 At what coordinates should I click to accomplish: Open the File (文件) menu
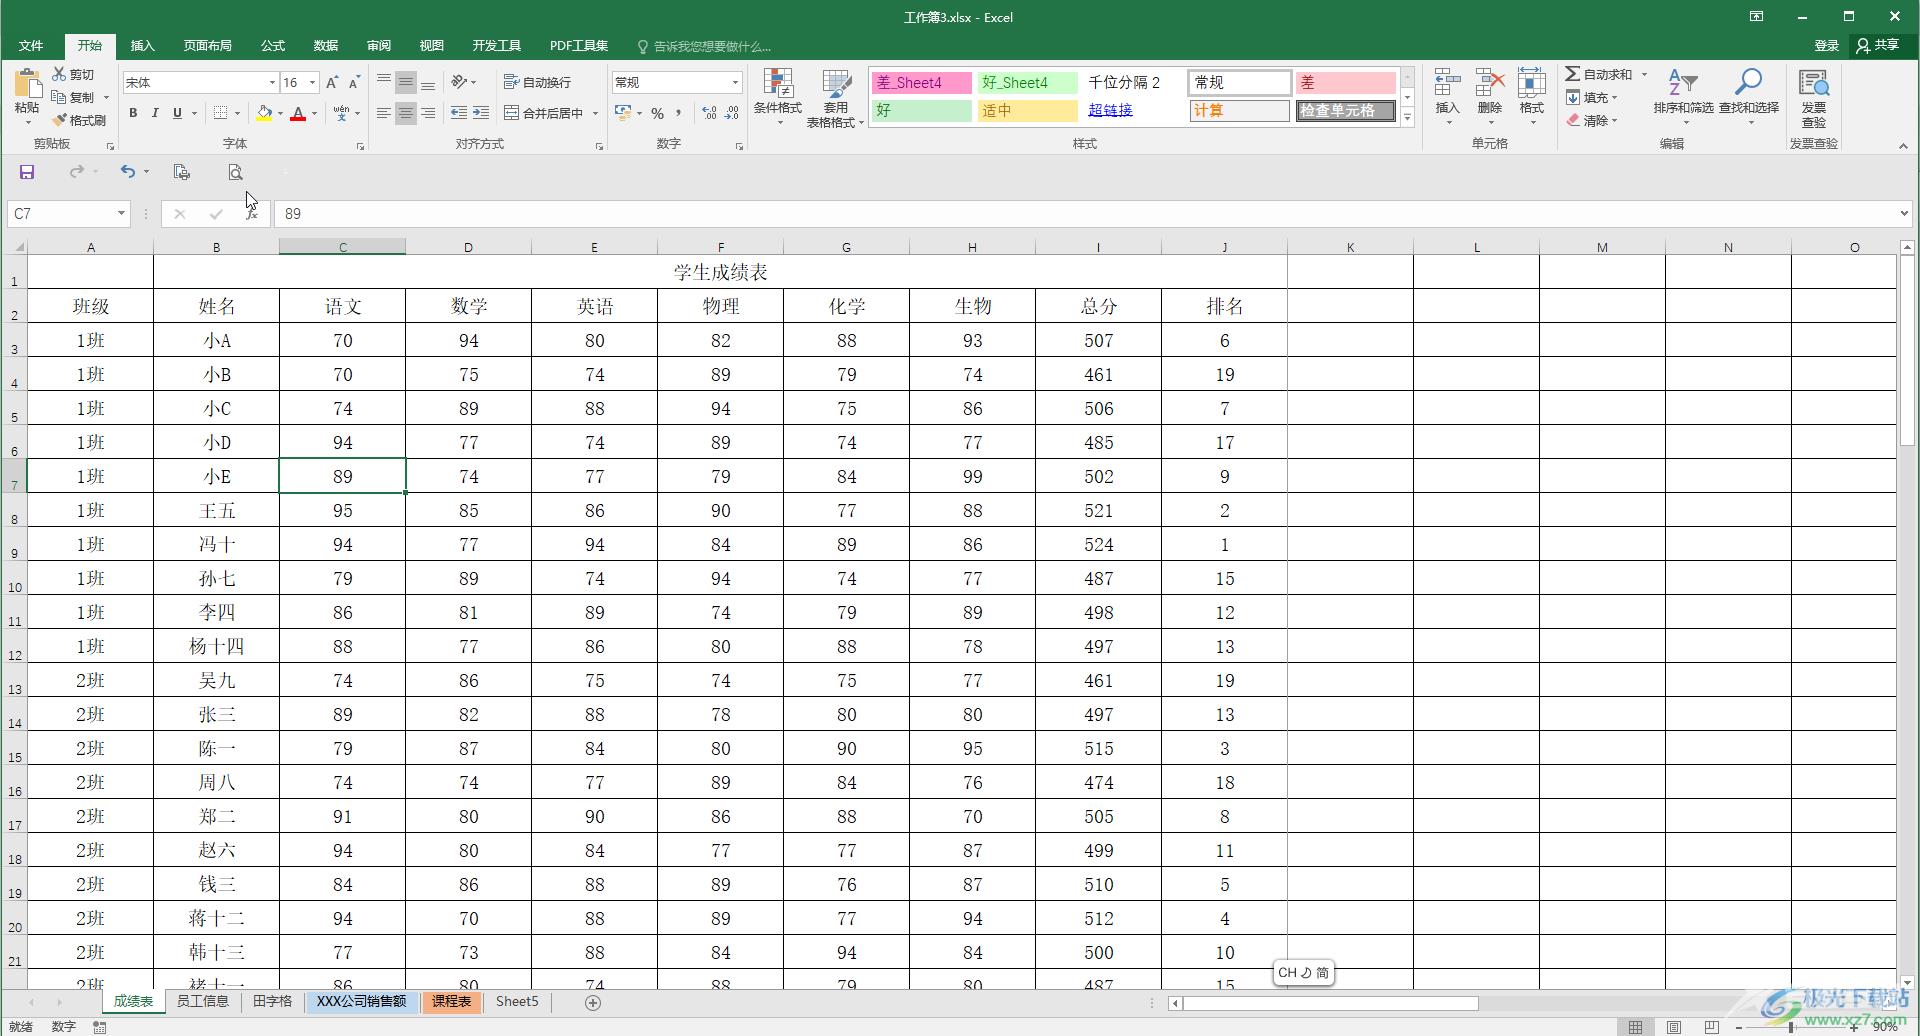(x=31, y=46)
